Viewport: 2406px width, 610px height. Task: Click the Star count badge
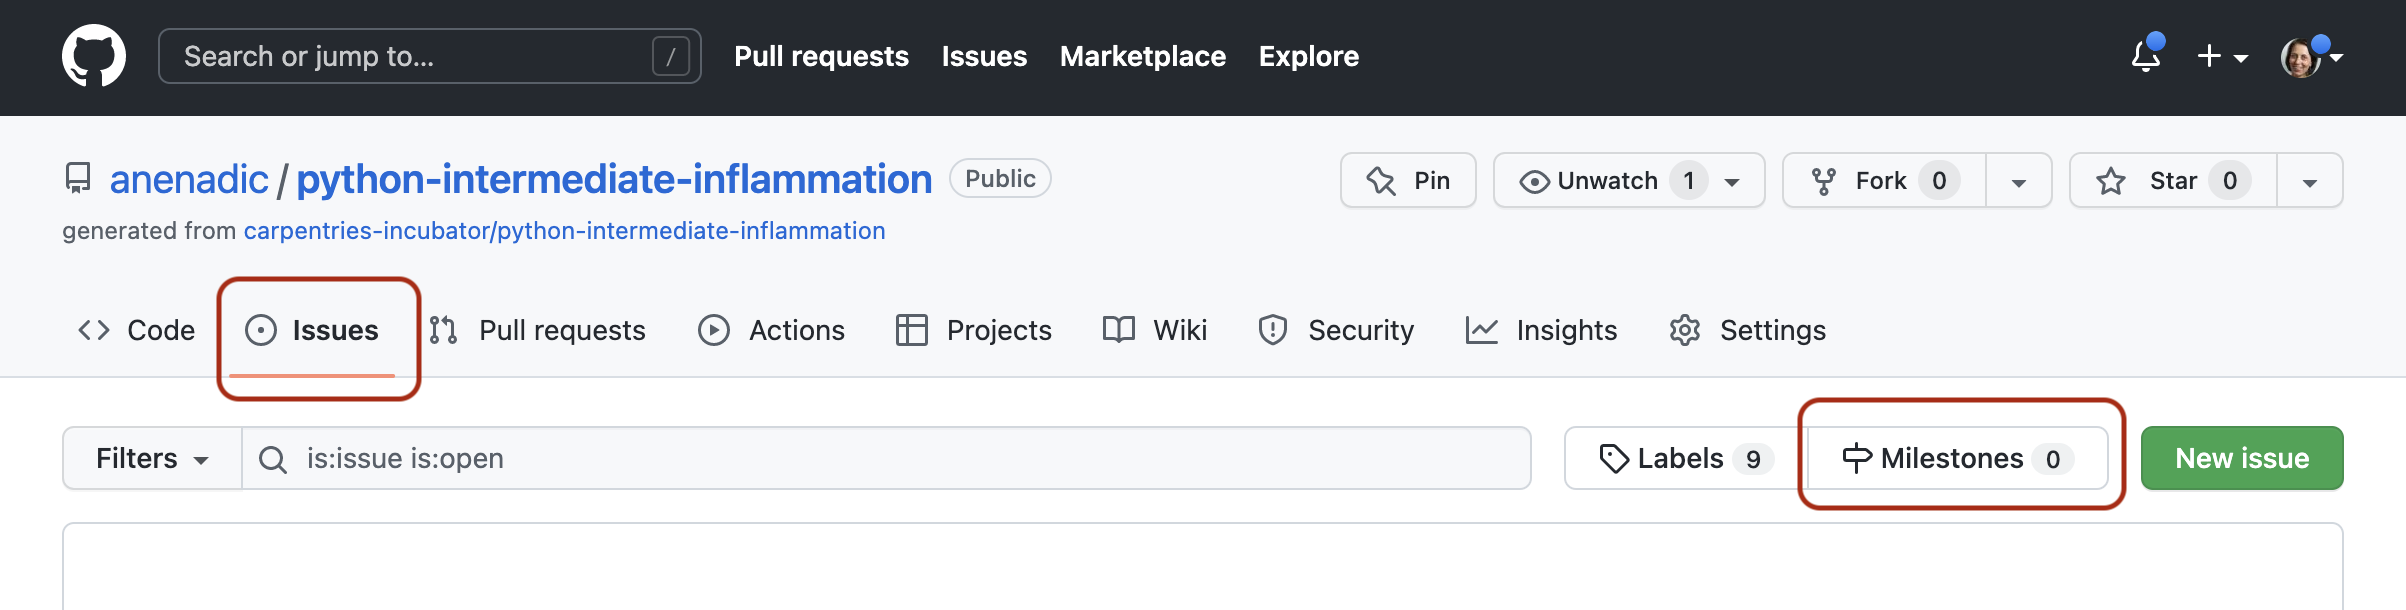pyautogui.click(x=2230, y=180)
